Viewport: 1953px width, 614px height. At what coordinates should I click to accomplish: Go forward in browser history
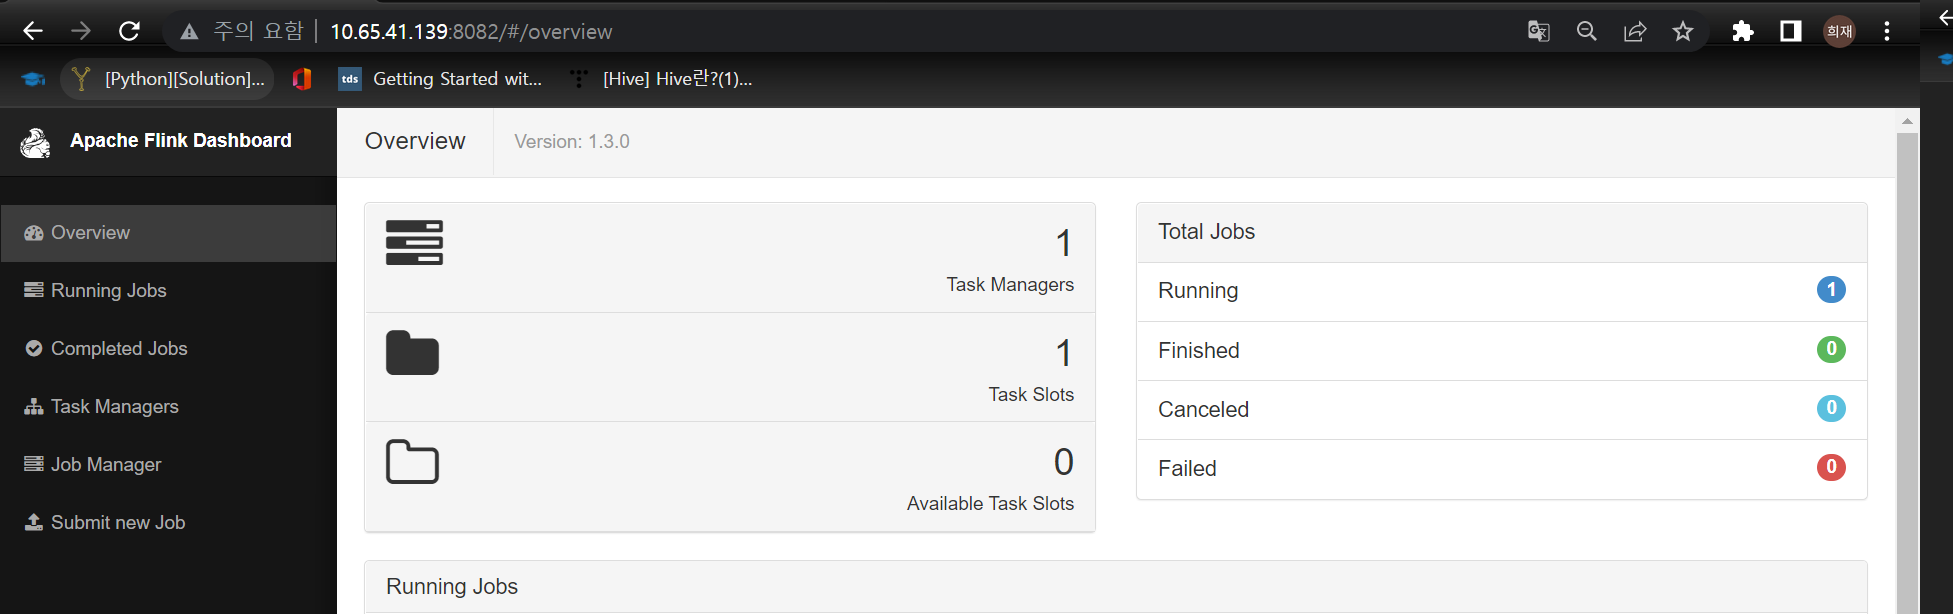81,31
